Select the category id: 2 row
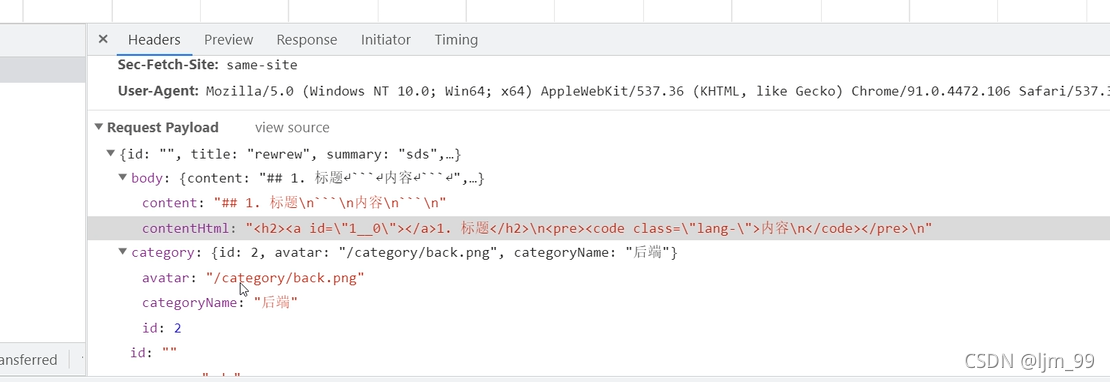The image size is (1110, 382). click(162, 328)
